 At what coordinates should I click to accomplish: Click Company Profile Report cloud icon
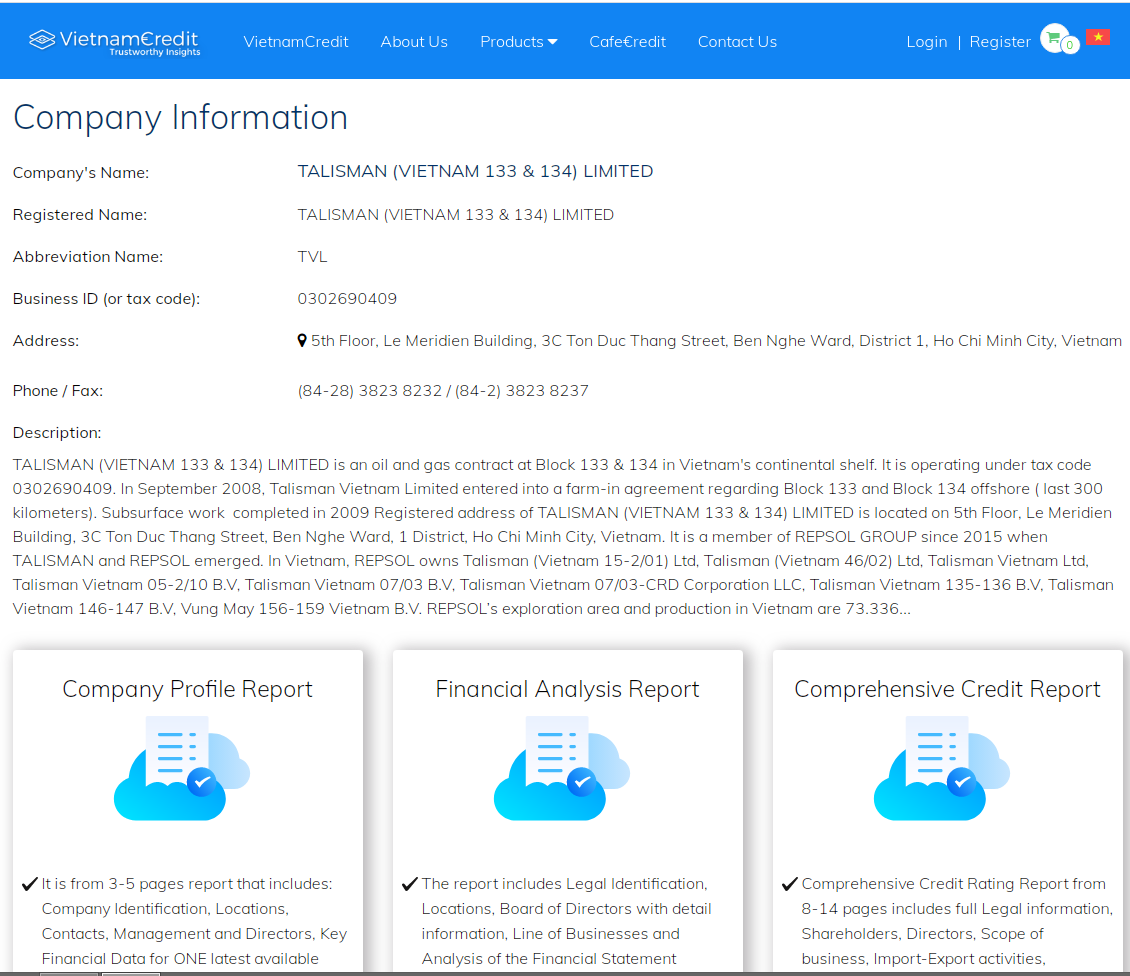click(x=182, y=768)
